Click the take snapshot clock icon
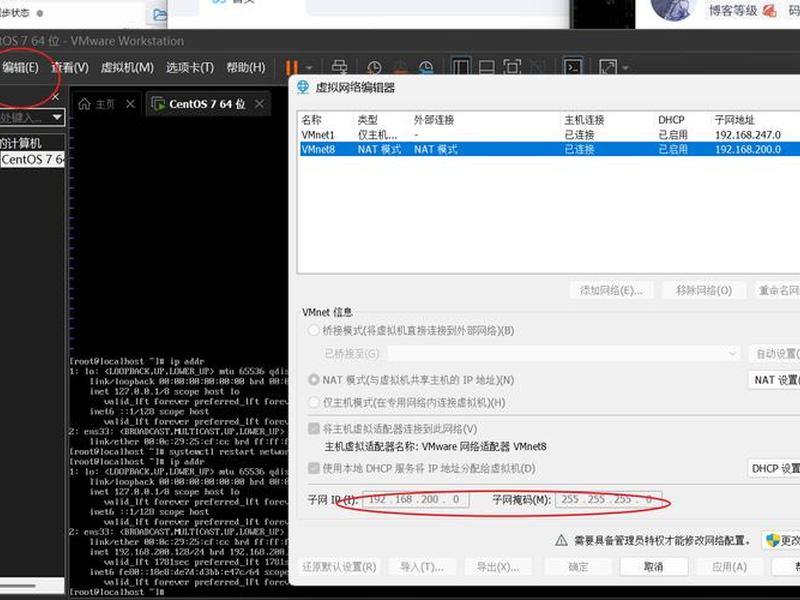Image resolution: width=800 pixels, height=600 pixels. (374, 68)
